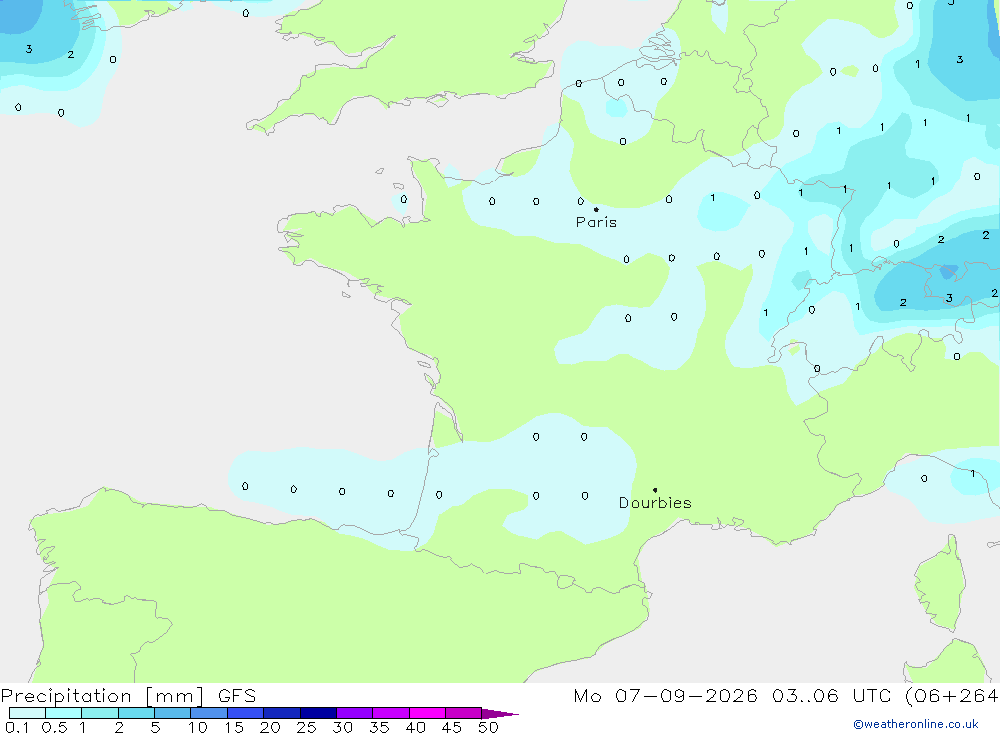The height and width of the screenshot is (733, 1000).
Task: Click the '50' legend scale value
Action: click(489, 727)
